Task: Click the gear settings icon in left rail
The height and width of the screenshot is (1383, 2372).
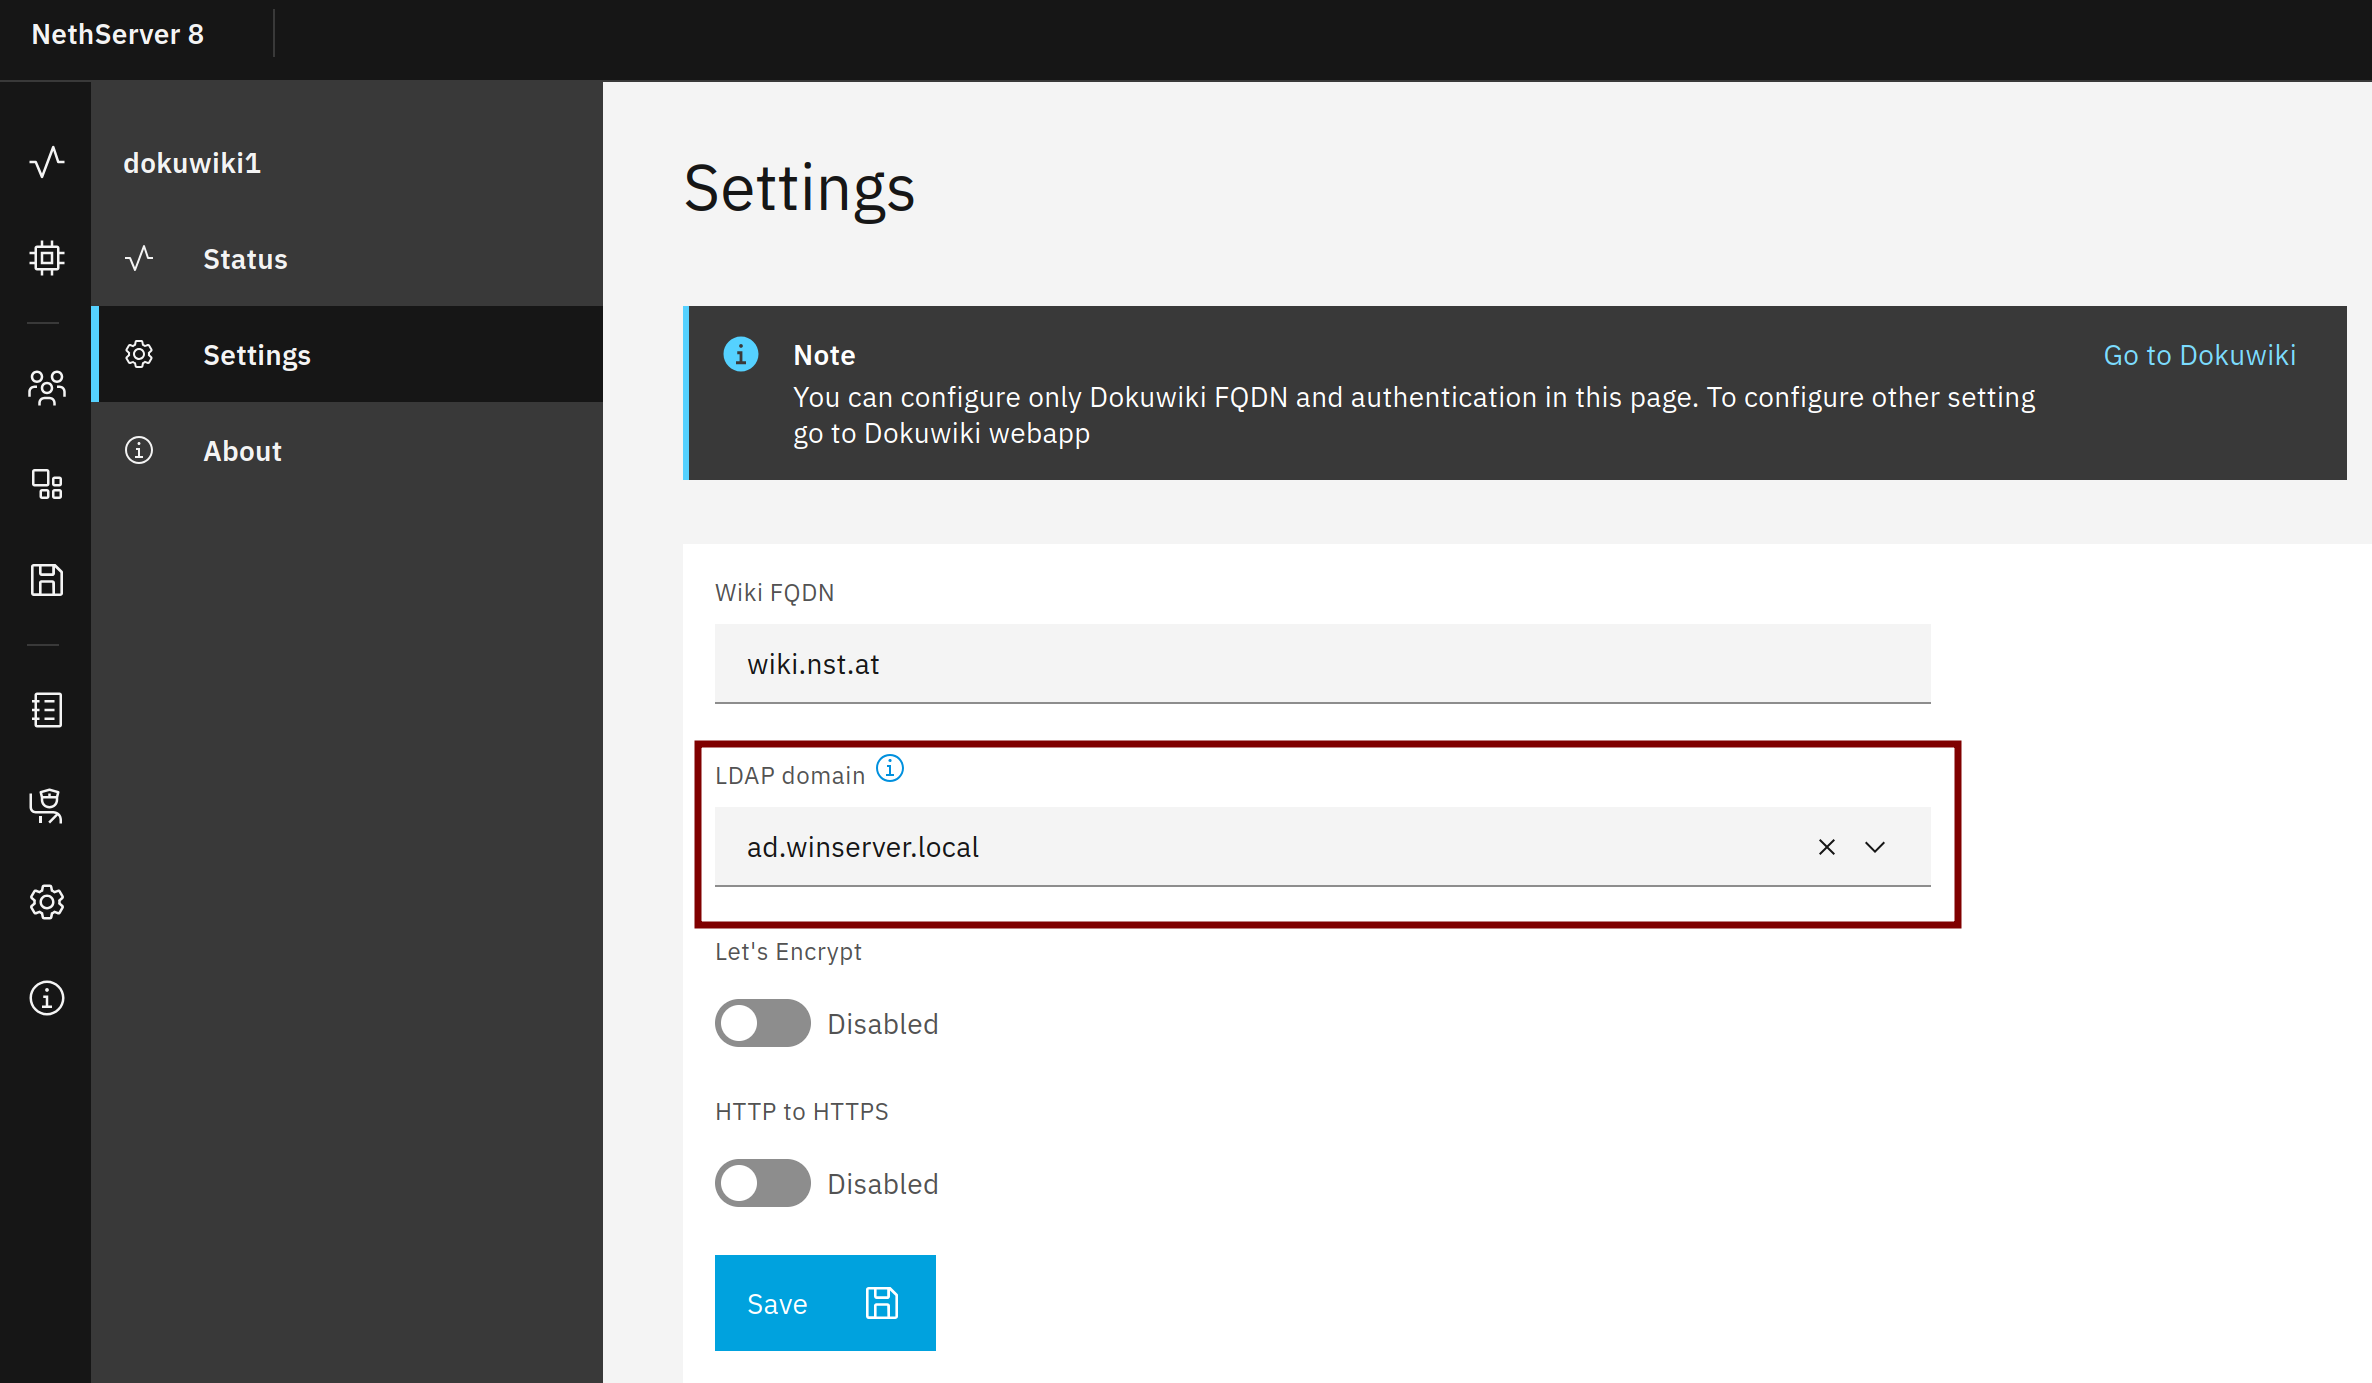Action: click(46, 902)
